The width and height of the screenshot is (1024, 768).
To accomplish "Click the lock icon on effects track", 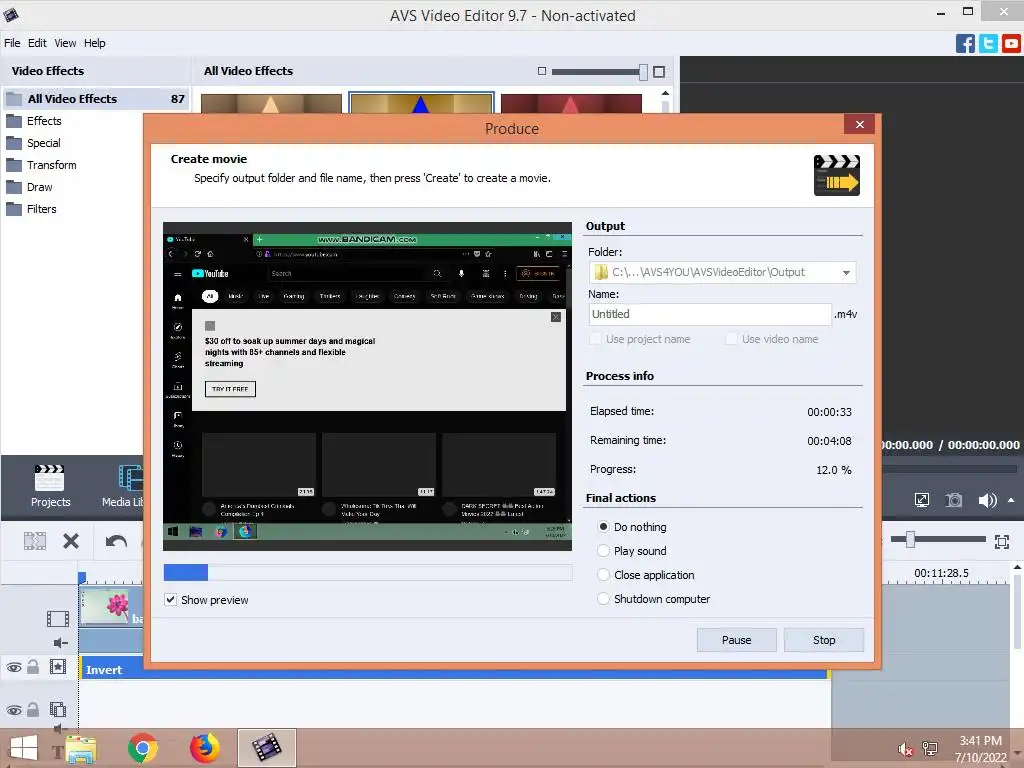I will click(33, 667).
